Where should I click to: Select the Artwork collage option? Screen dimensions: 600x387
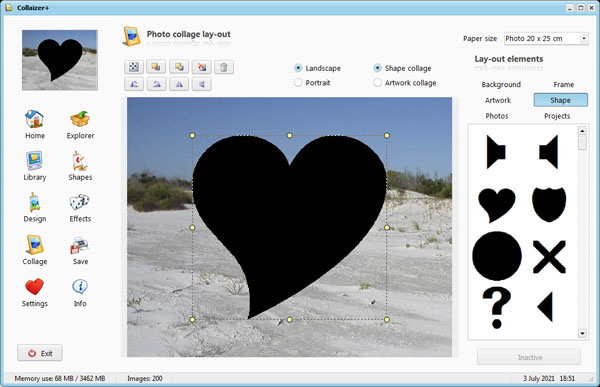(405, 83)
